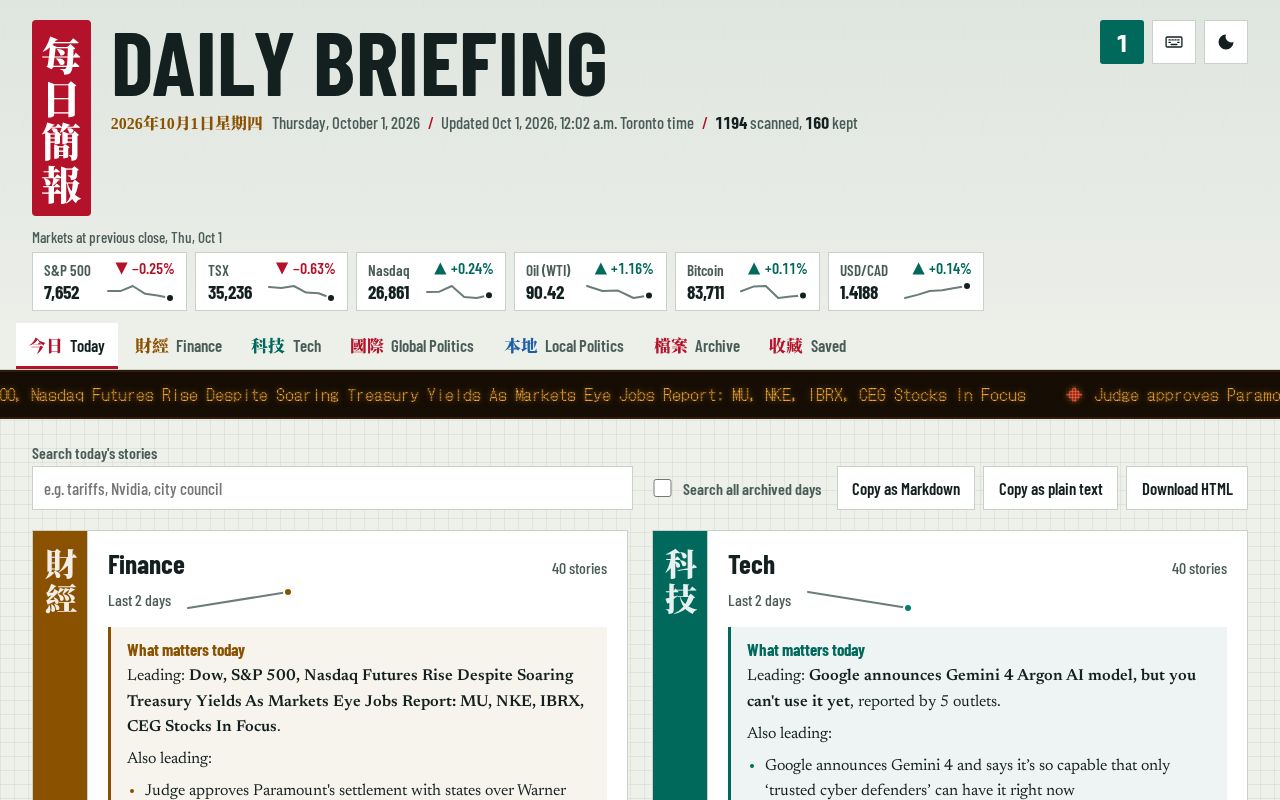Click the keyboard shortcuts icon button
The image size is (1280, 800).
click(1174, 42)
